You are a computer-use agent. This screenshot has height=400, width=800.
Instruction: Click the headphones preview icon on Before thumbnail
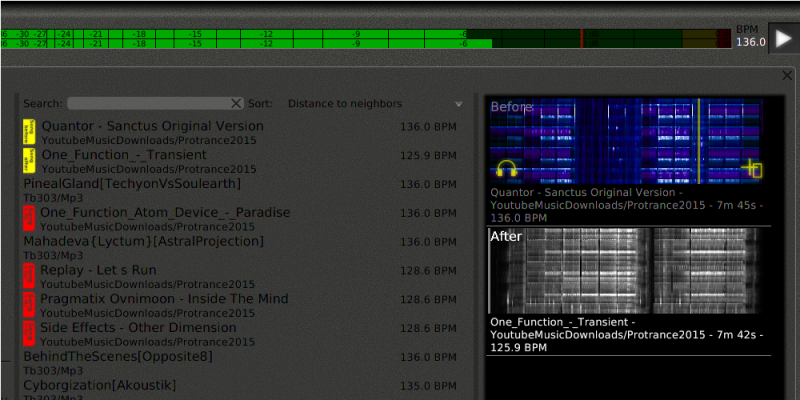click(506, 168)
